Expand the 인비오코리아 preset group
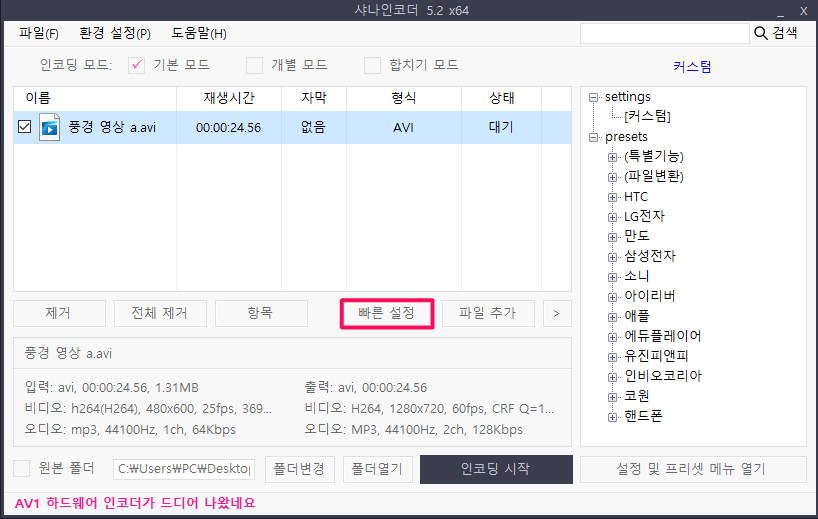This screenshot has height=519, width=818. pyautogui.click(x=612, y=377)
